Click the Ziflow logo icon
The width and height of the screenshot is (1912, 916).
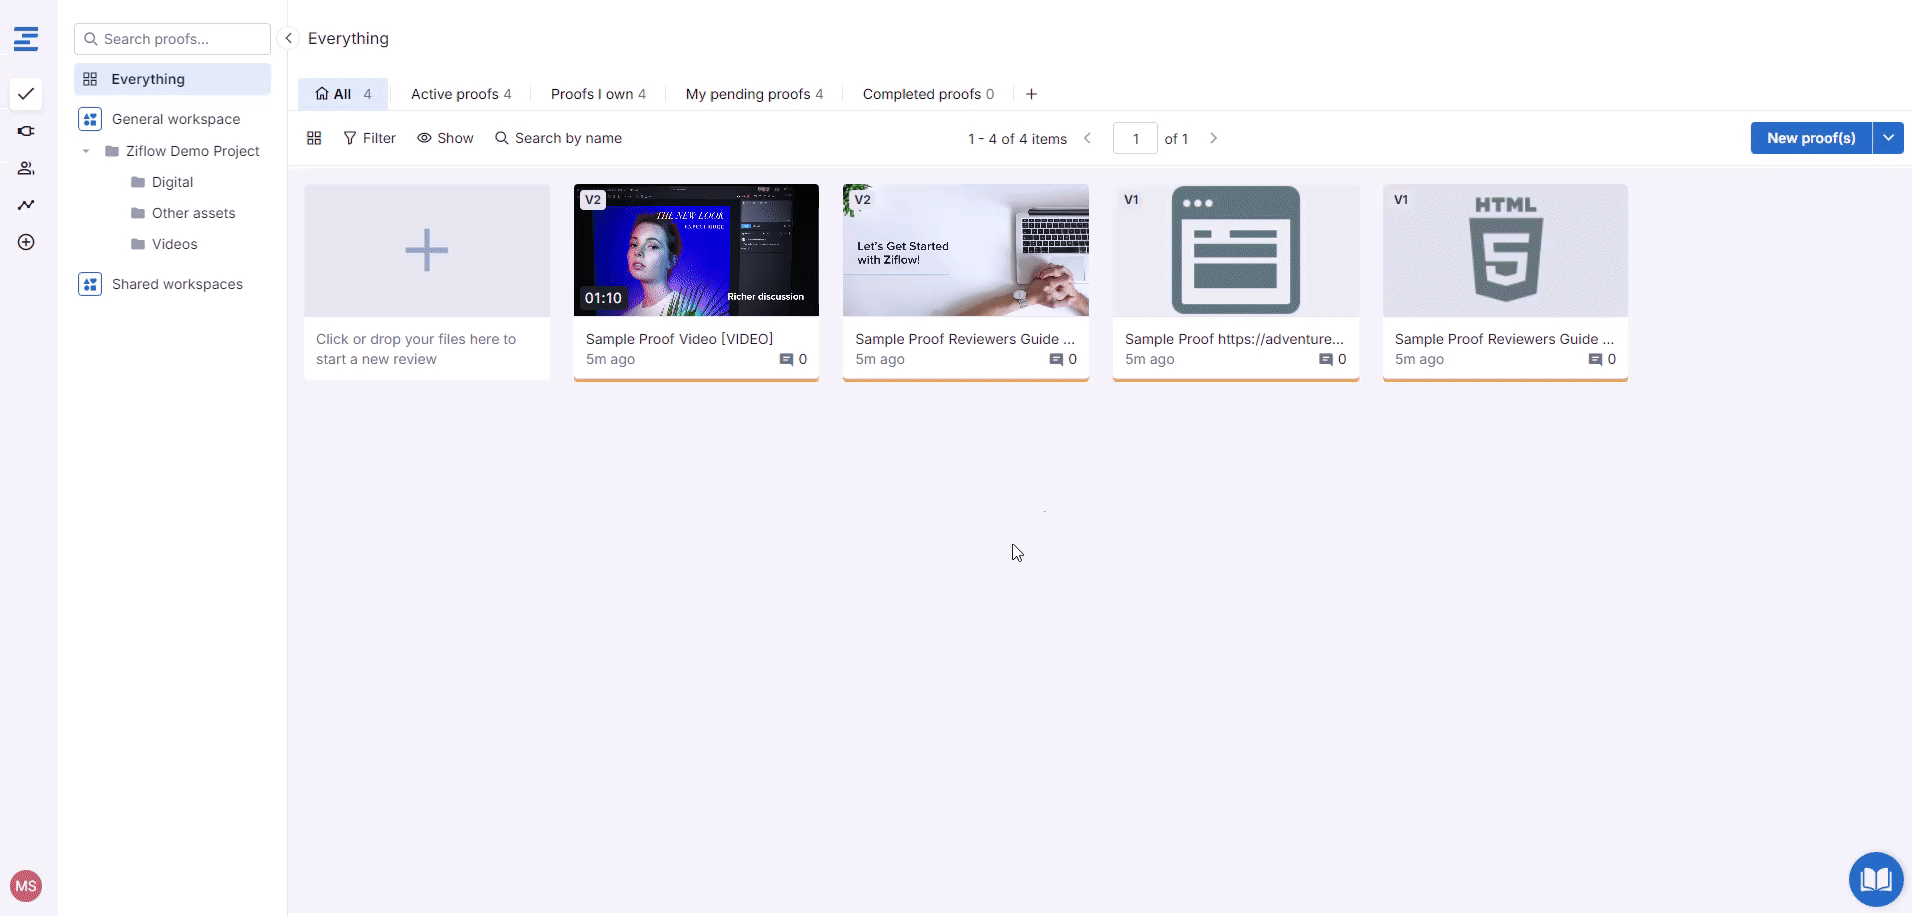26,39
